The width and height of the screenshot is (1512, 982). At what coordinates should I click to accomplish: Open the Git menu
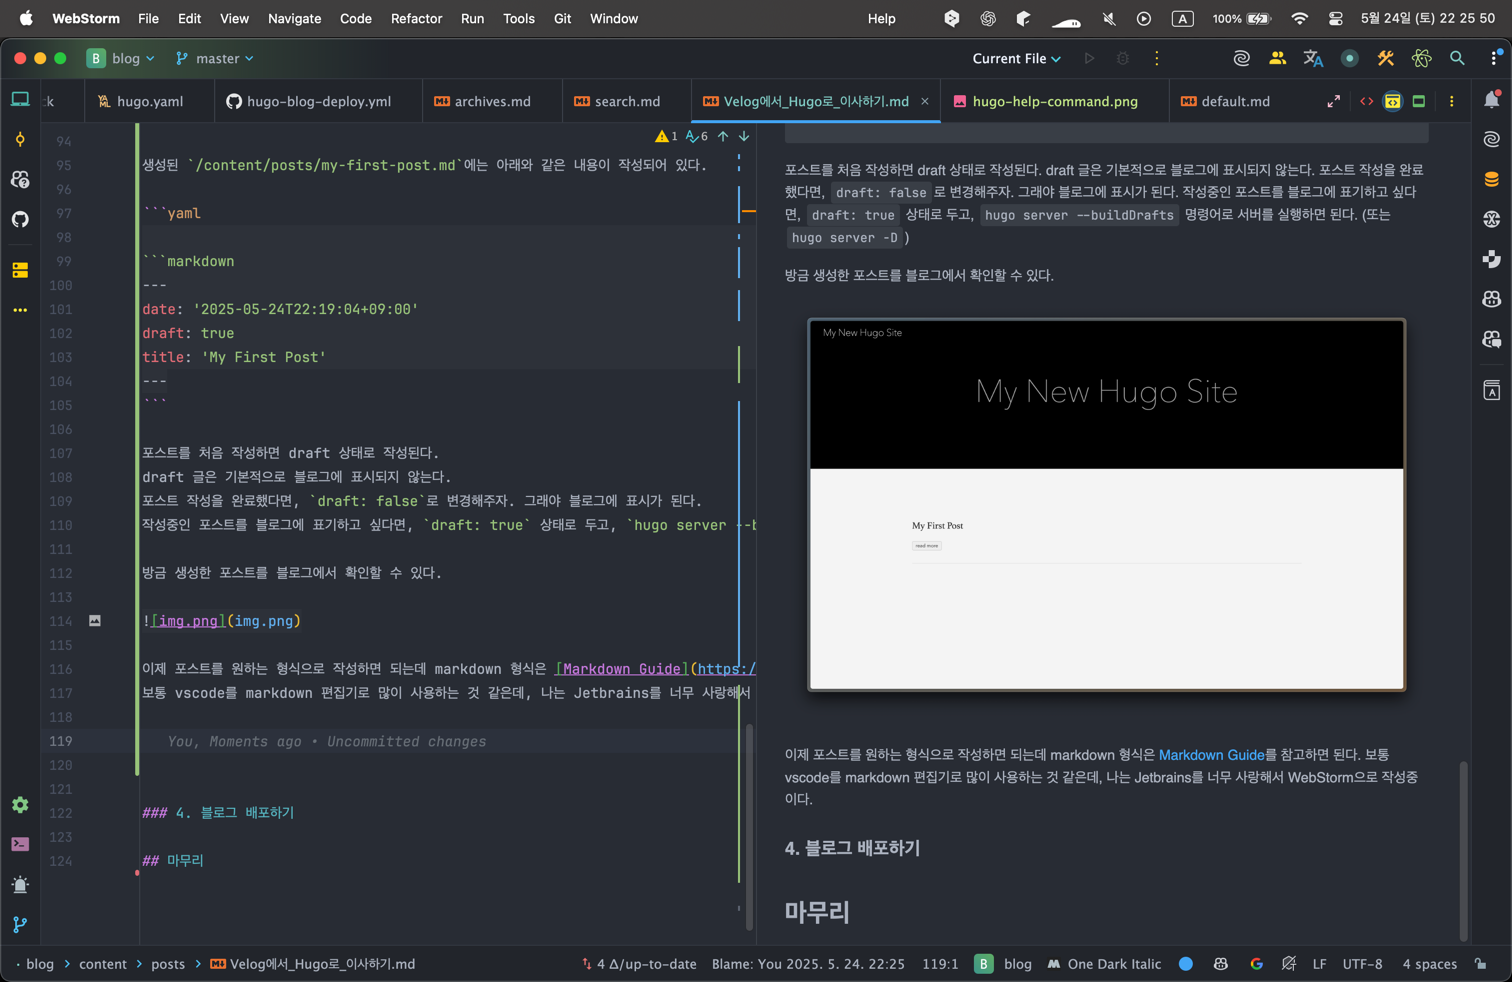pyautogui.click(x=562, y=18)
